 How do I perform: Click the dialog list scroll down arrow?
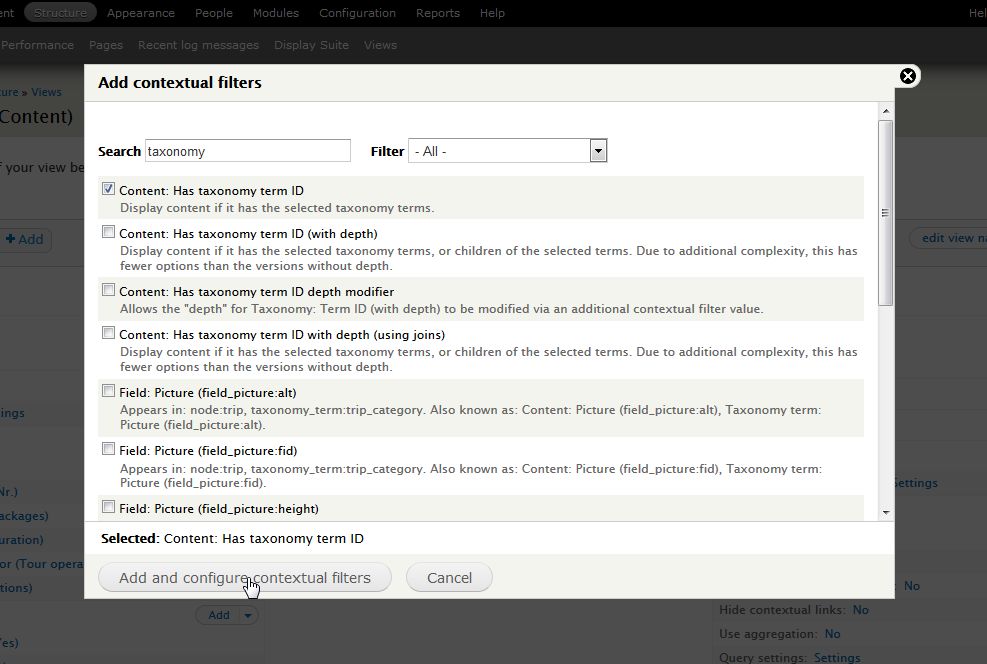pos(886,512)
